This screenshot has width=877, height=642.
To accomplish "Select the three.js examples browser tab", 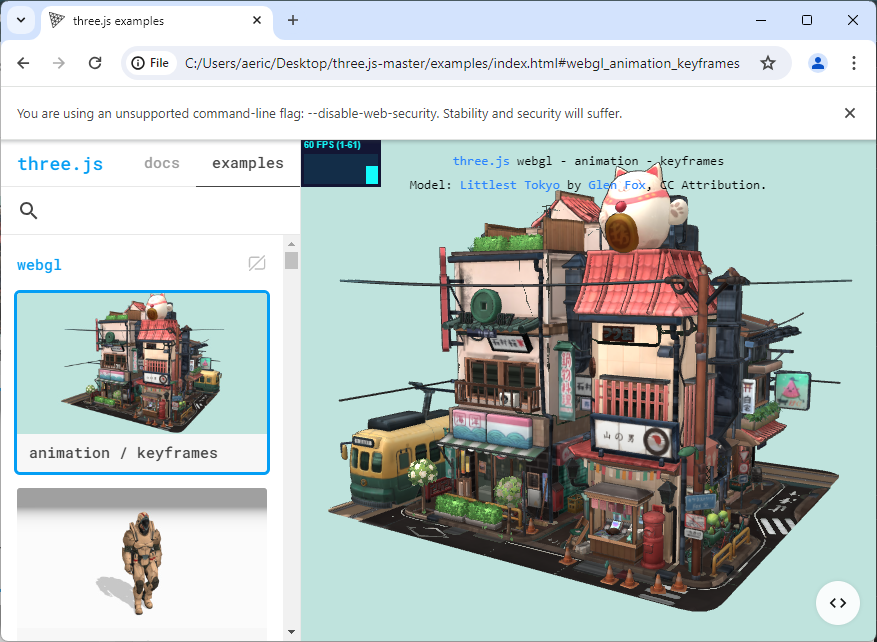I will (x=157, y=21).
